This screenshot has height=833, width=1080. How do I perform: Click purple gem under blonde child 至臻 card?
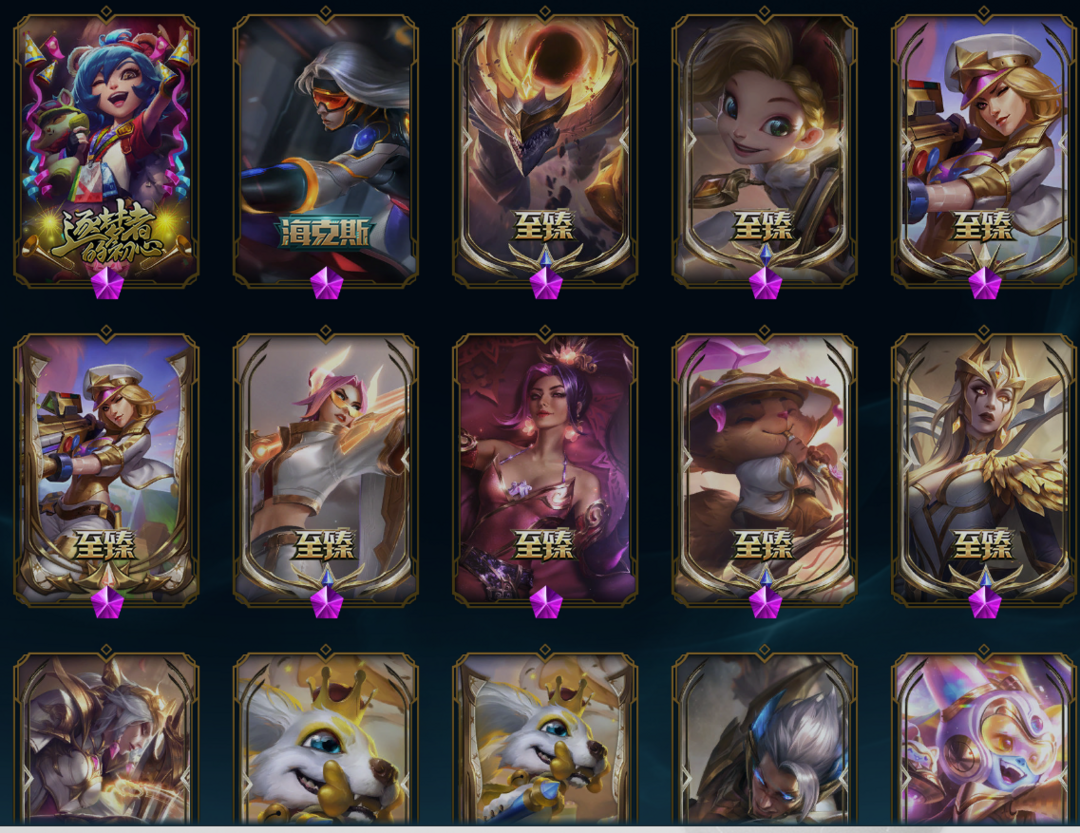click(765, 284)
